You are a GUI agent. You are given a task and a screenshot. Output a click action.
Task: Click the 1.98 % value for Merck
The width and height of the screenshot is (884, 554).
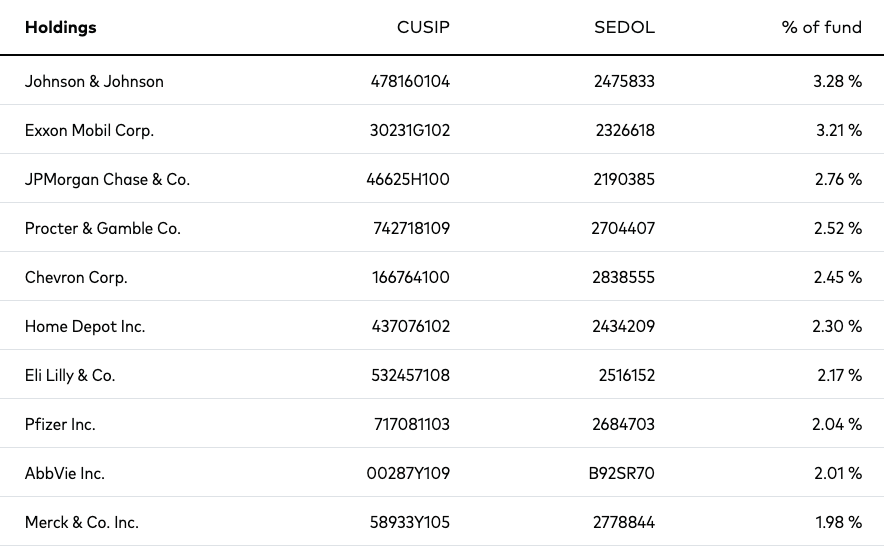tap(838, 522)
